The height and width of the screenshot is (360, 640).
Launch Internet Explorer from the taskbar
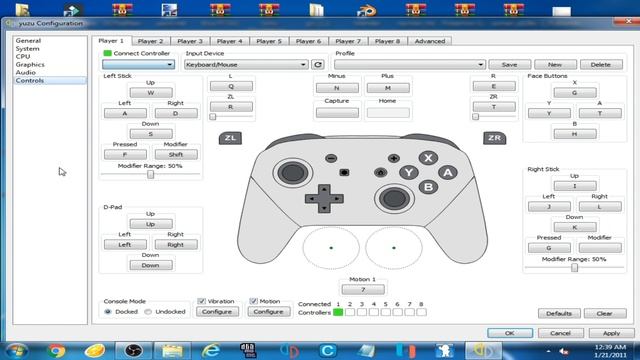(x=211, y=351)
